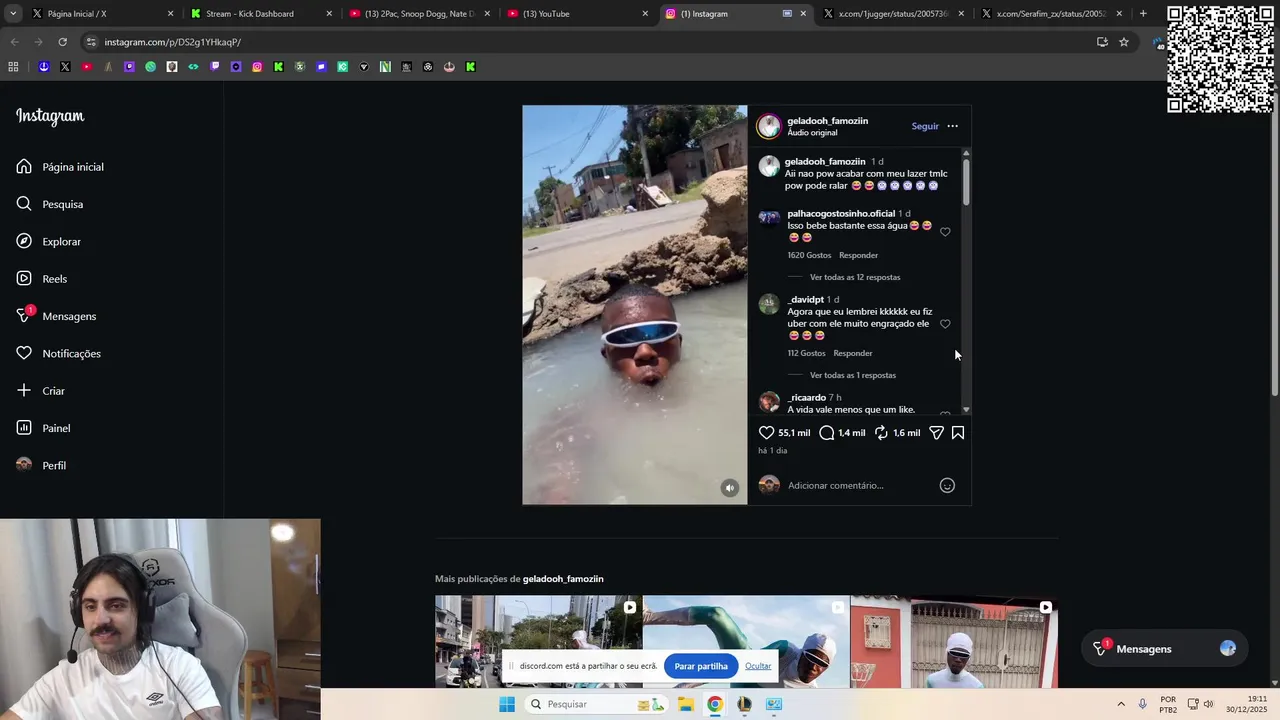Click Parar partilha button
The width and height of the screenshot is (1280, 720).
(701, 666)
